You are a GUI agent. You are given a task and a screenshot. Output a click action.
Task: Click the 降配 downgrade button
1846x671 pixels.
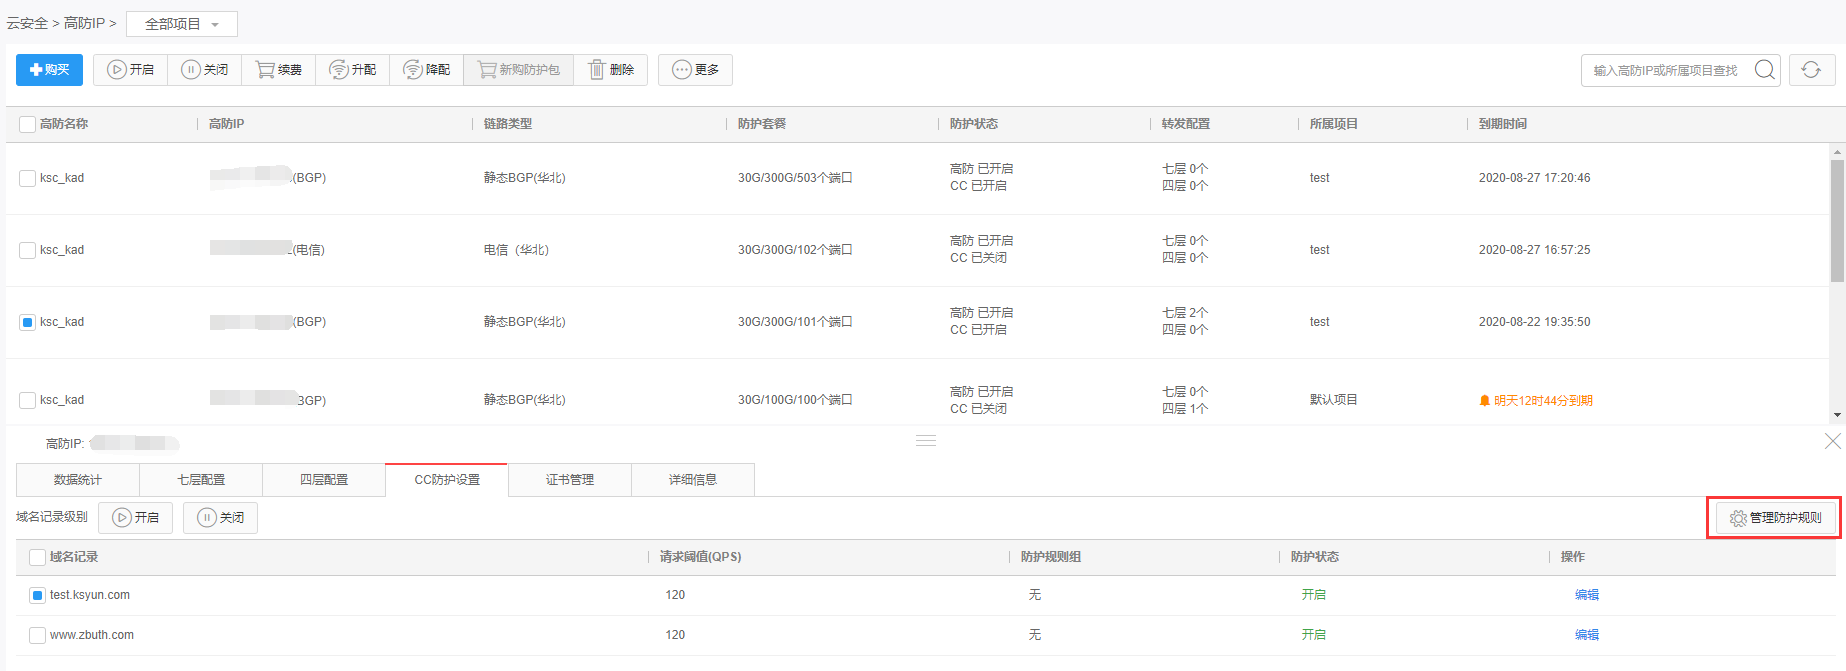click(x=427, y=70)
